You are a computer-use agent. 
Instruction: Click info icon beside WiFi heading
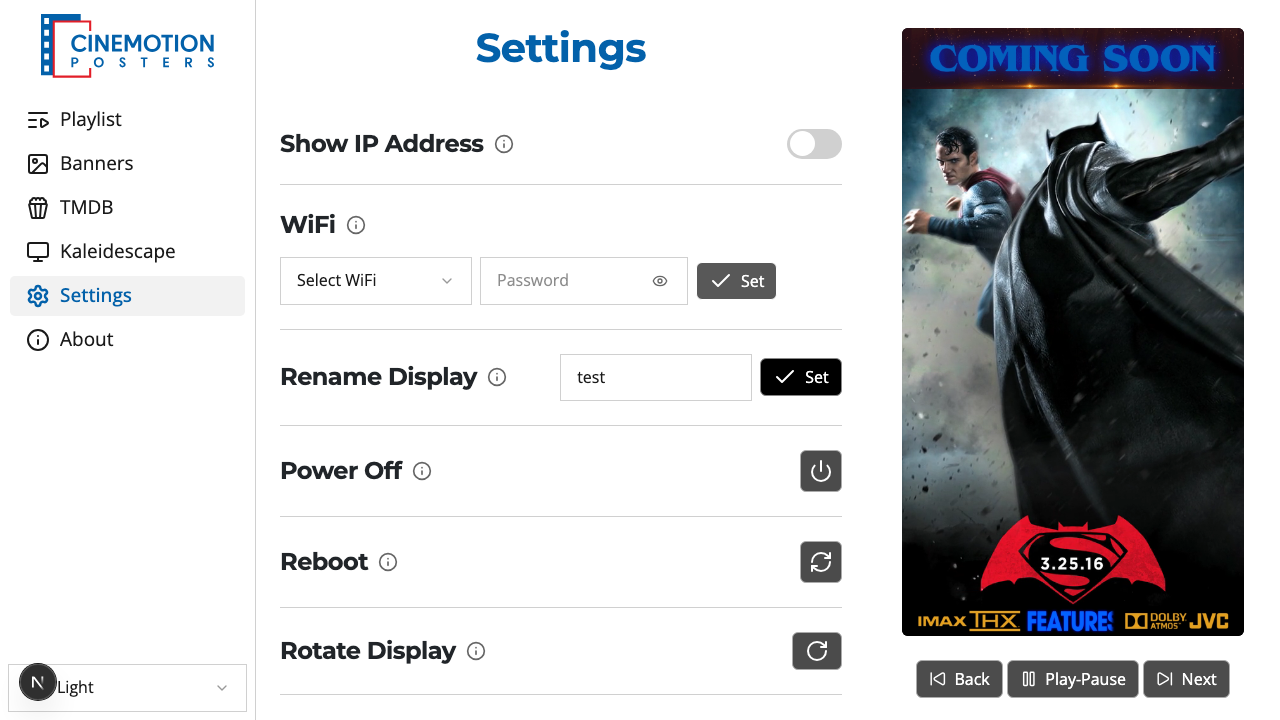click(x=356, y=225)
